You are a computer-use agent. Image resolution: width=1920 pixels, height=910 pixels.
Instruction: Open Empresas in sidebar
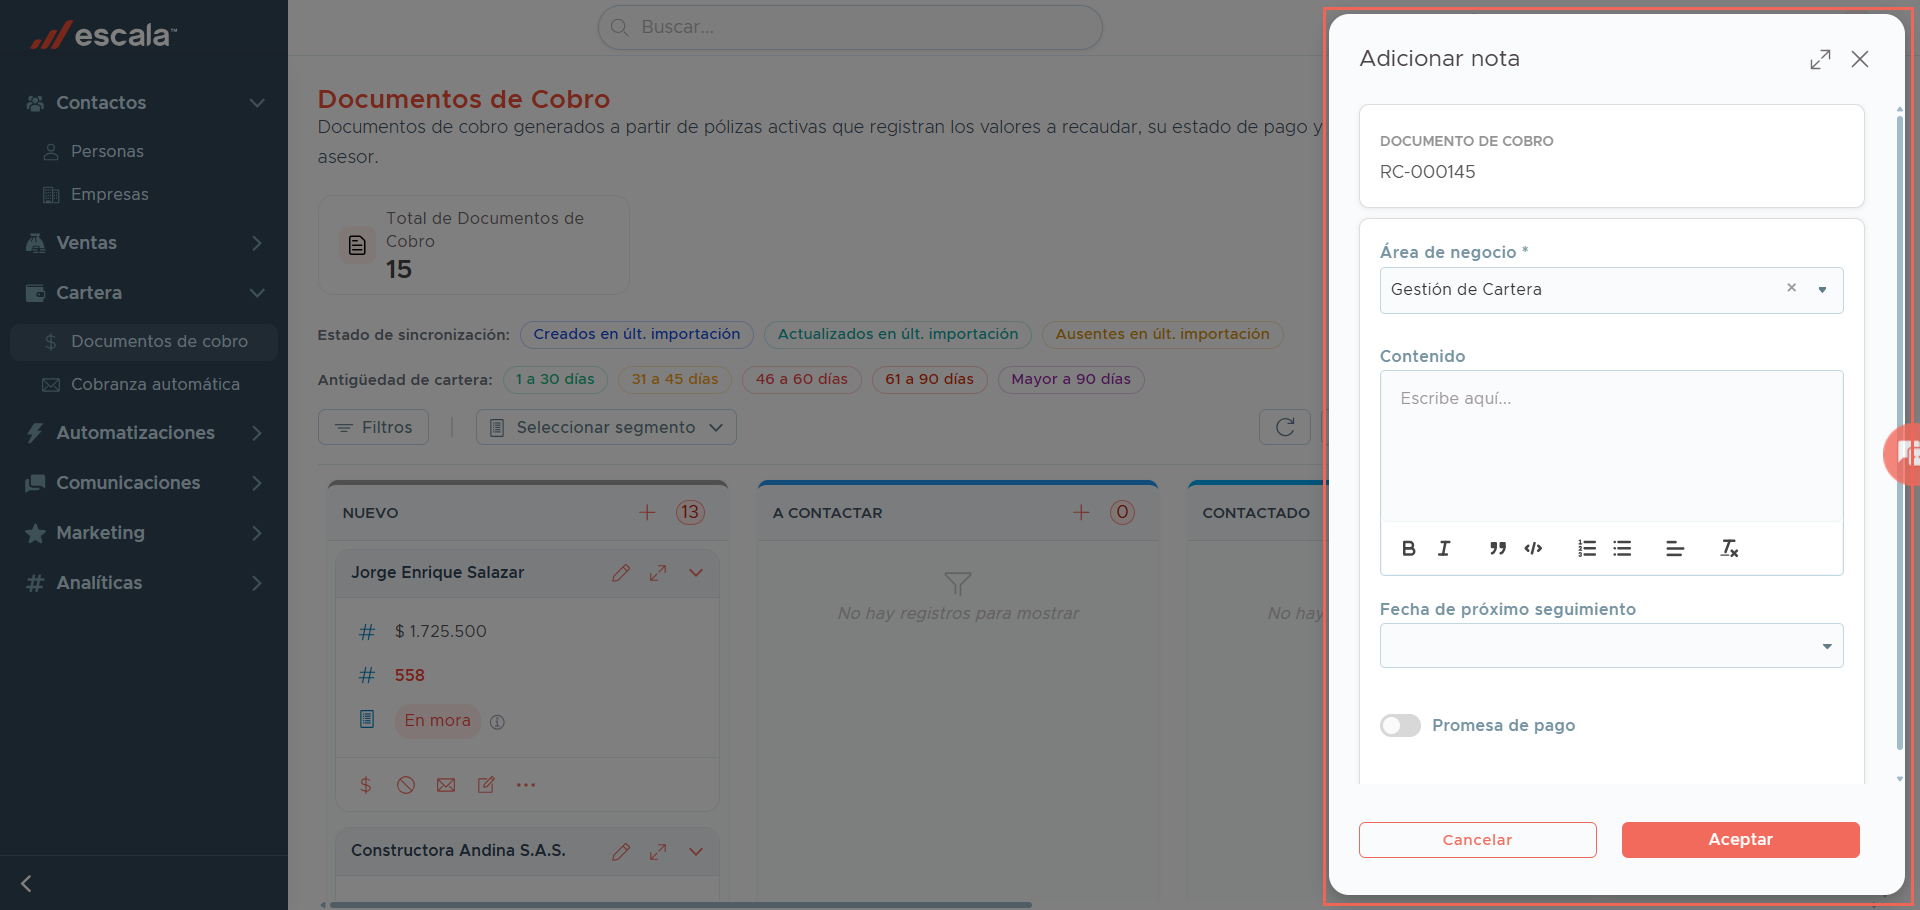[109, 194]
